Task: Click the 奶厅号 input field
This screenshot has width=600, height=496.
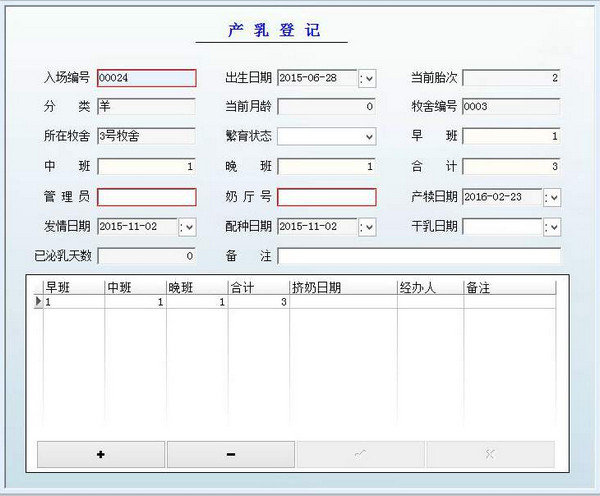Action: click(326, 197)
